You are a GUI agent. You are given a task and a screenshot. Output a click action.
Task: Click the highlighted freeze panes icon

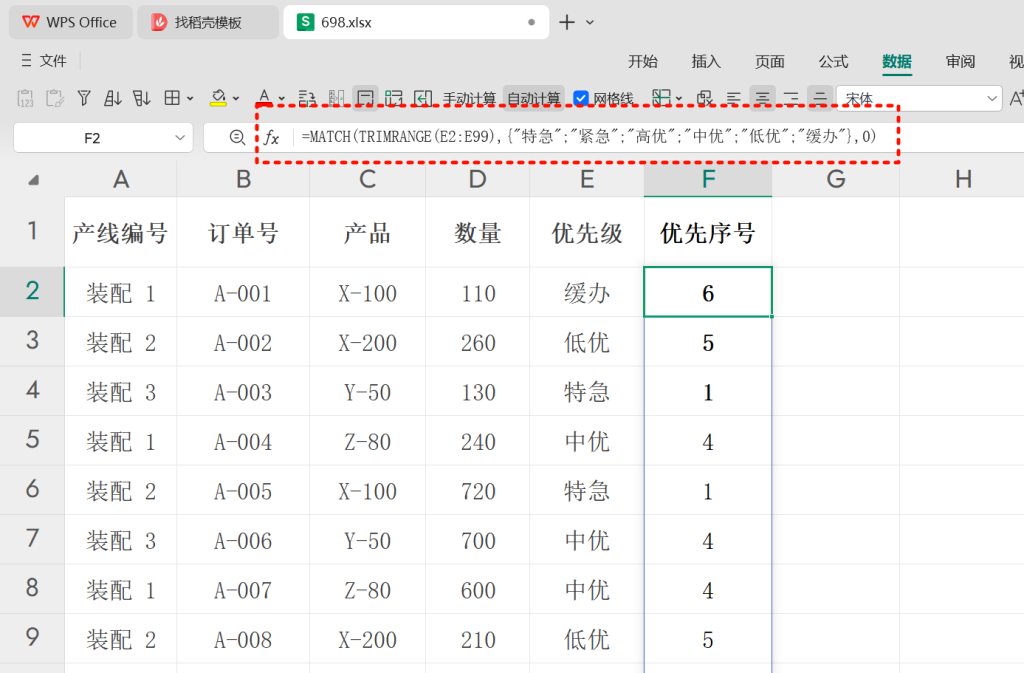click(x=366, y=99)
